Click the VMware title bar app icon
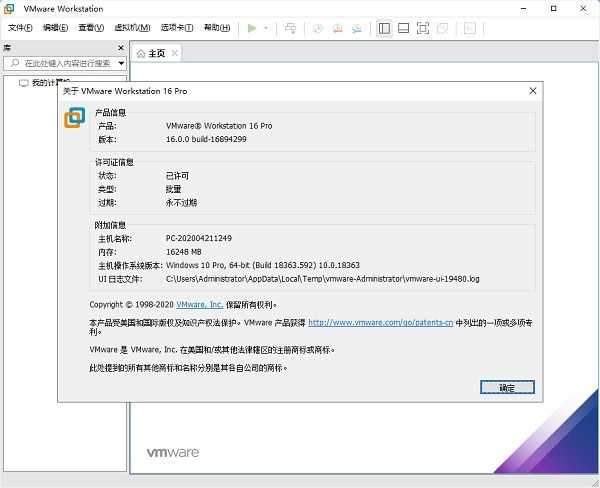 9,9
